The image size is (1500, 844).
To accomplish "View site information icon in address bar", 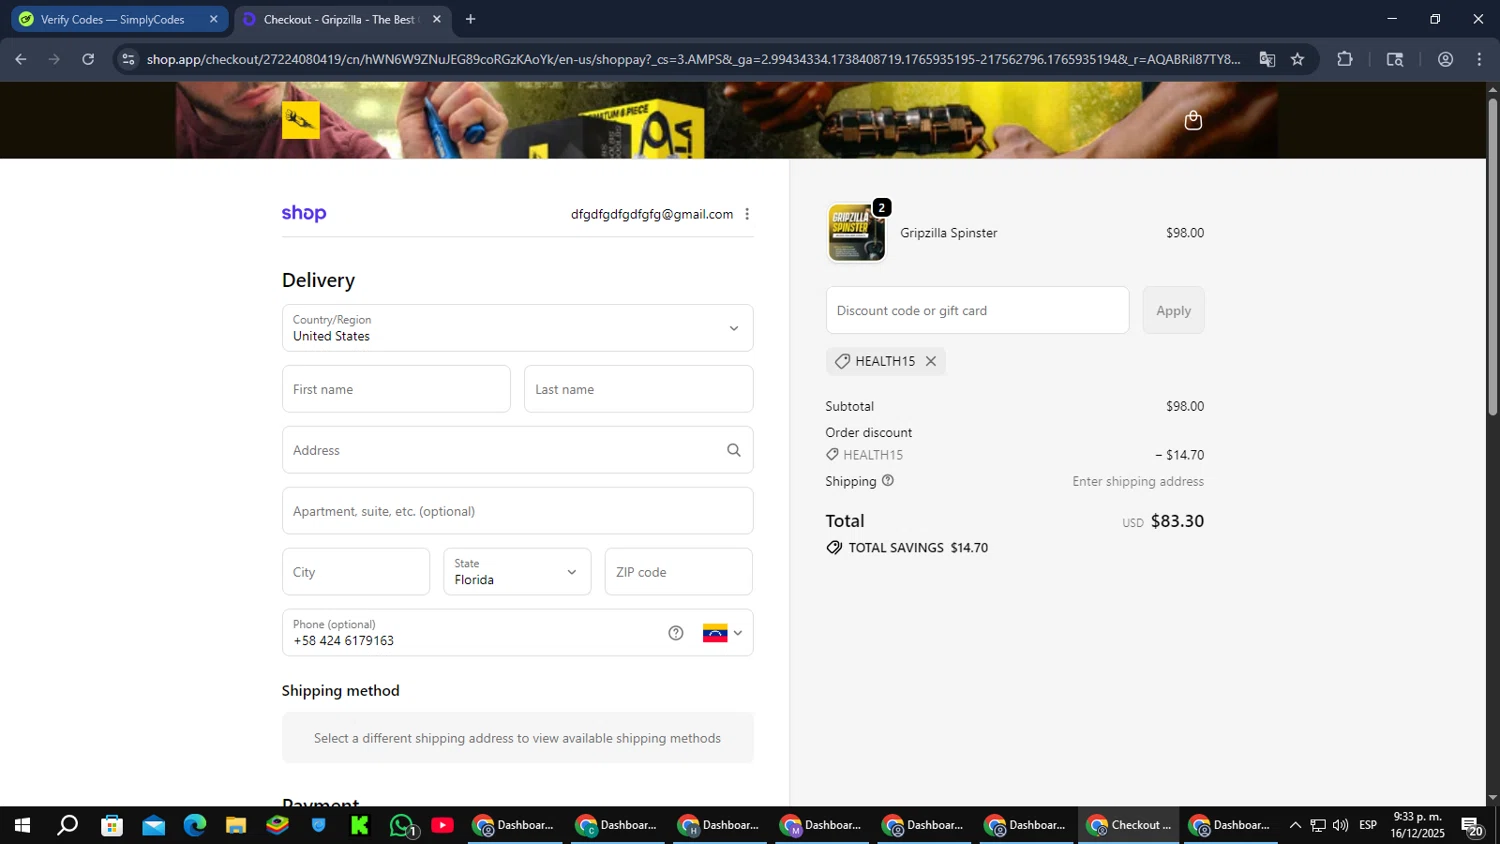I will (x=128, y=59).
